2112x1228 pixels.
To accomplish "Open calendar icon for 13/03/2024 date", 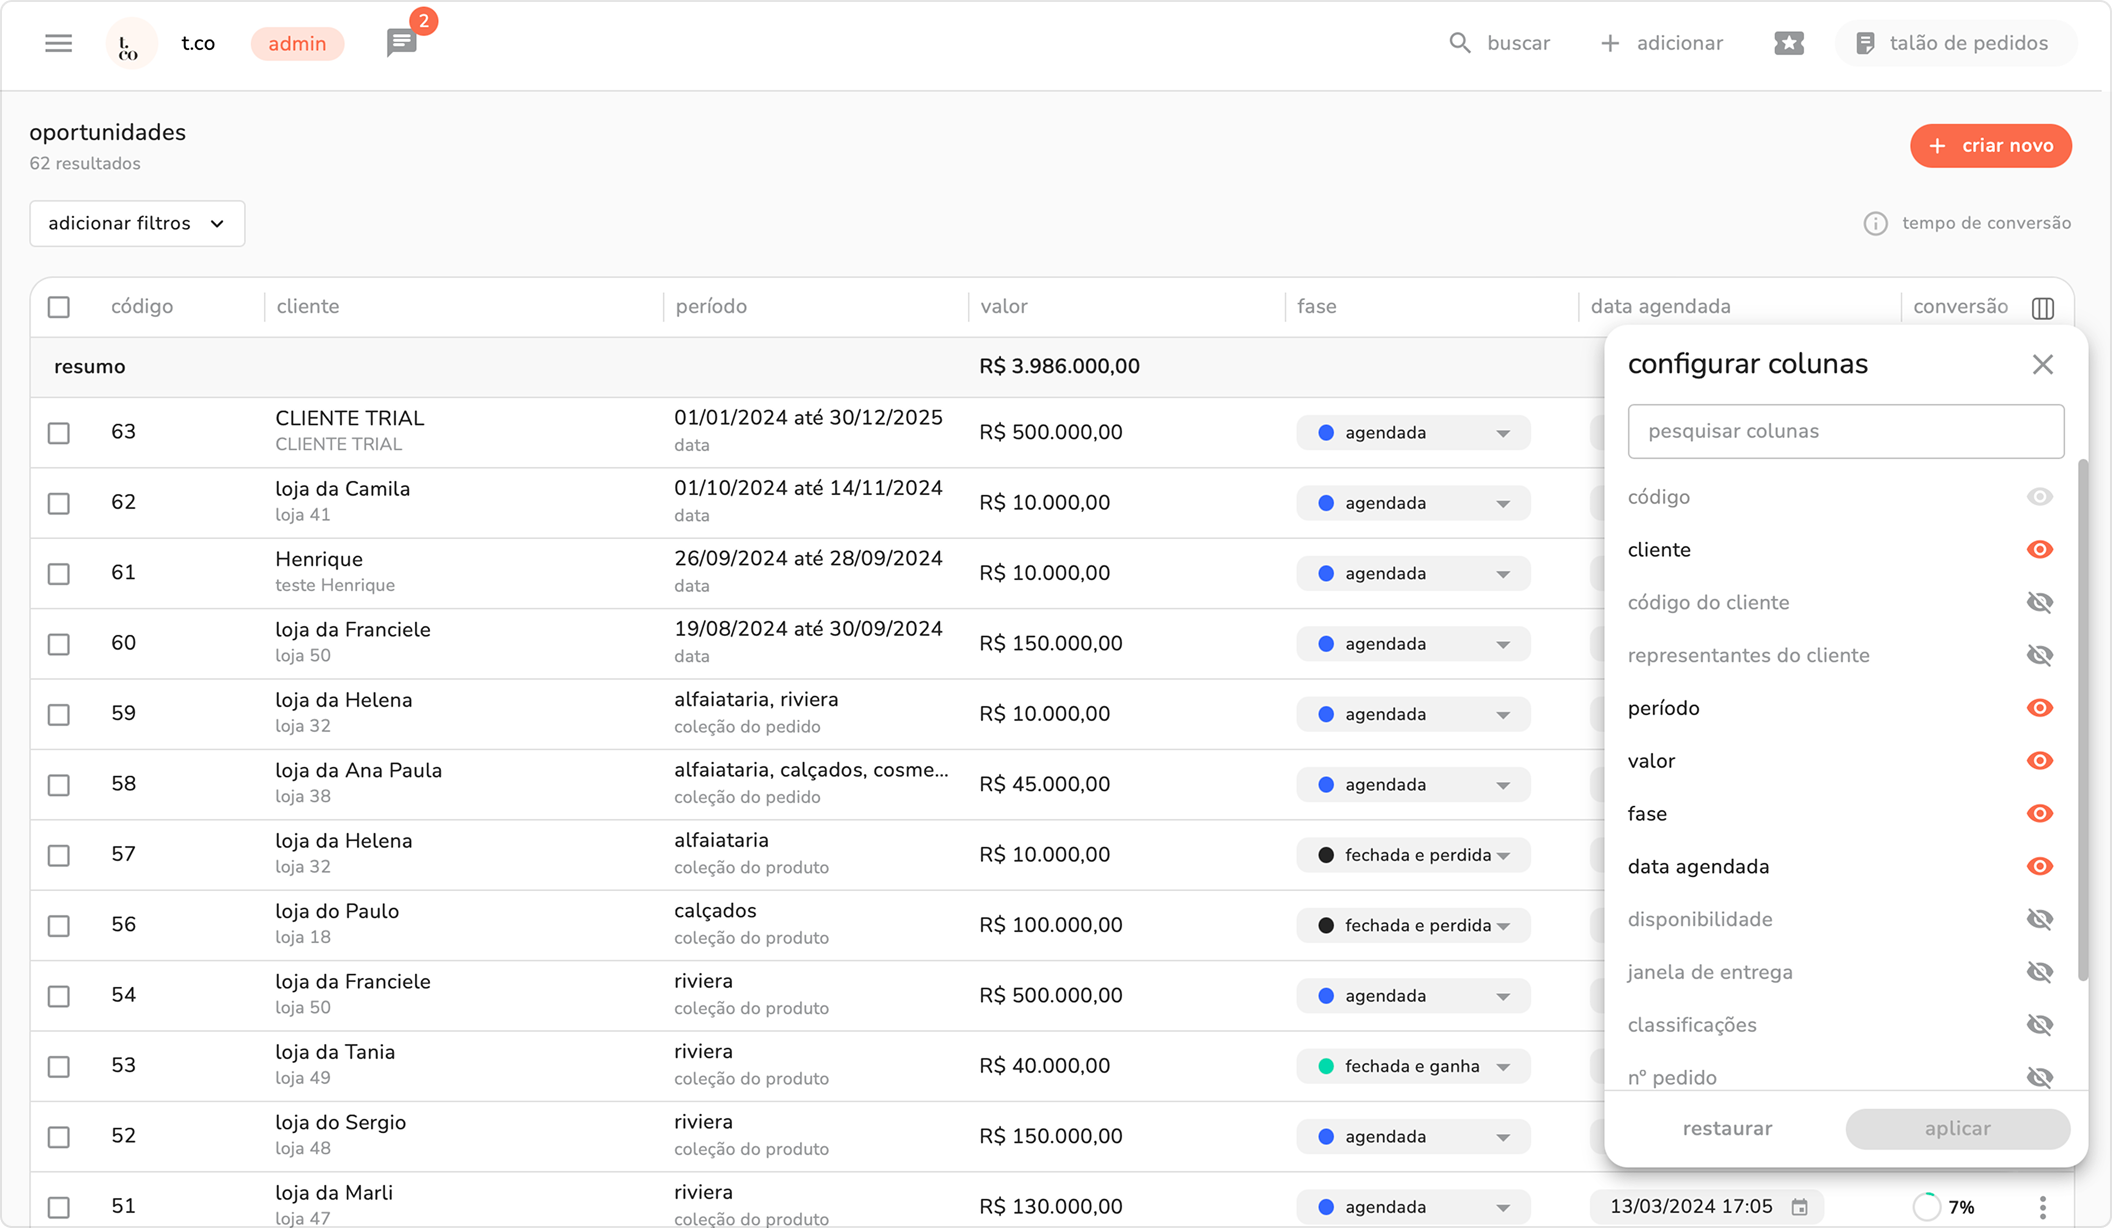I will coord(1799,1207).
